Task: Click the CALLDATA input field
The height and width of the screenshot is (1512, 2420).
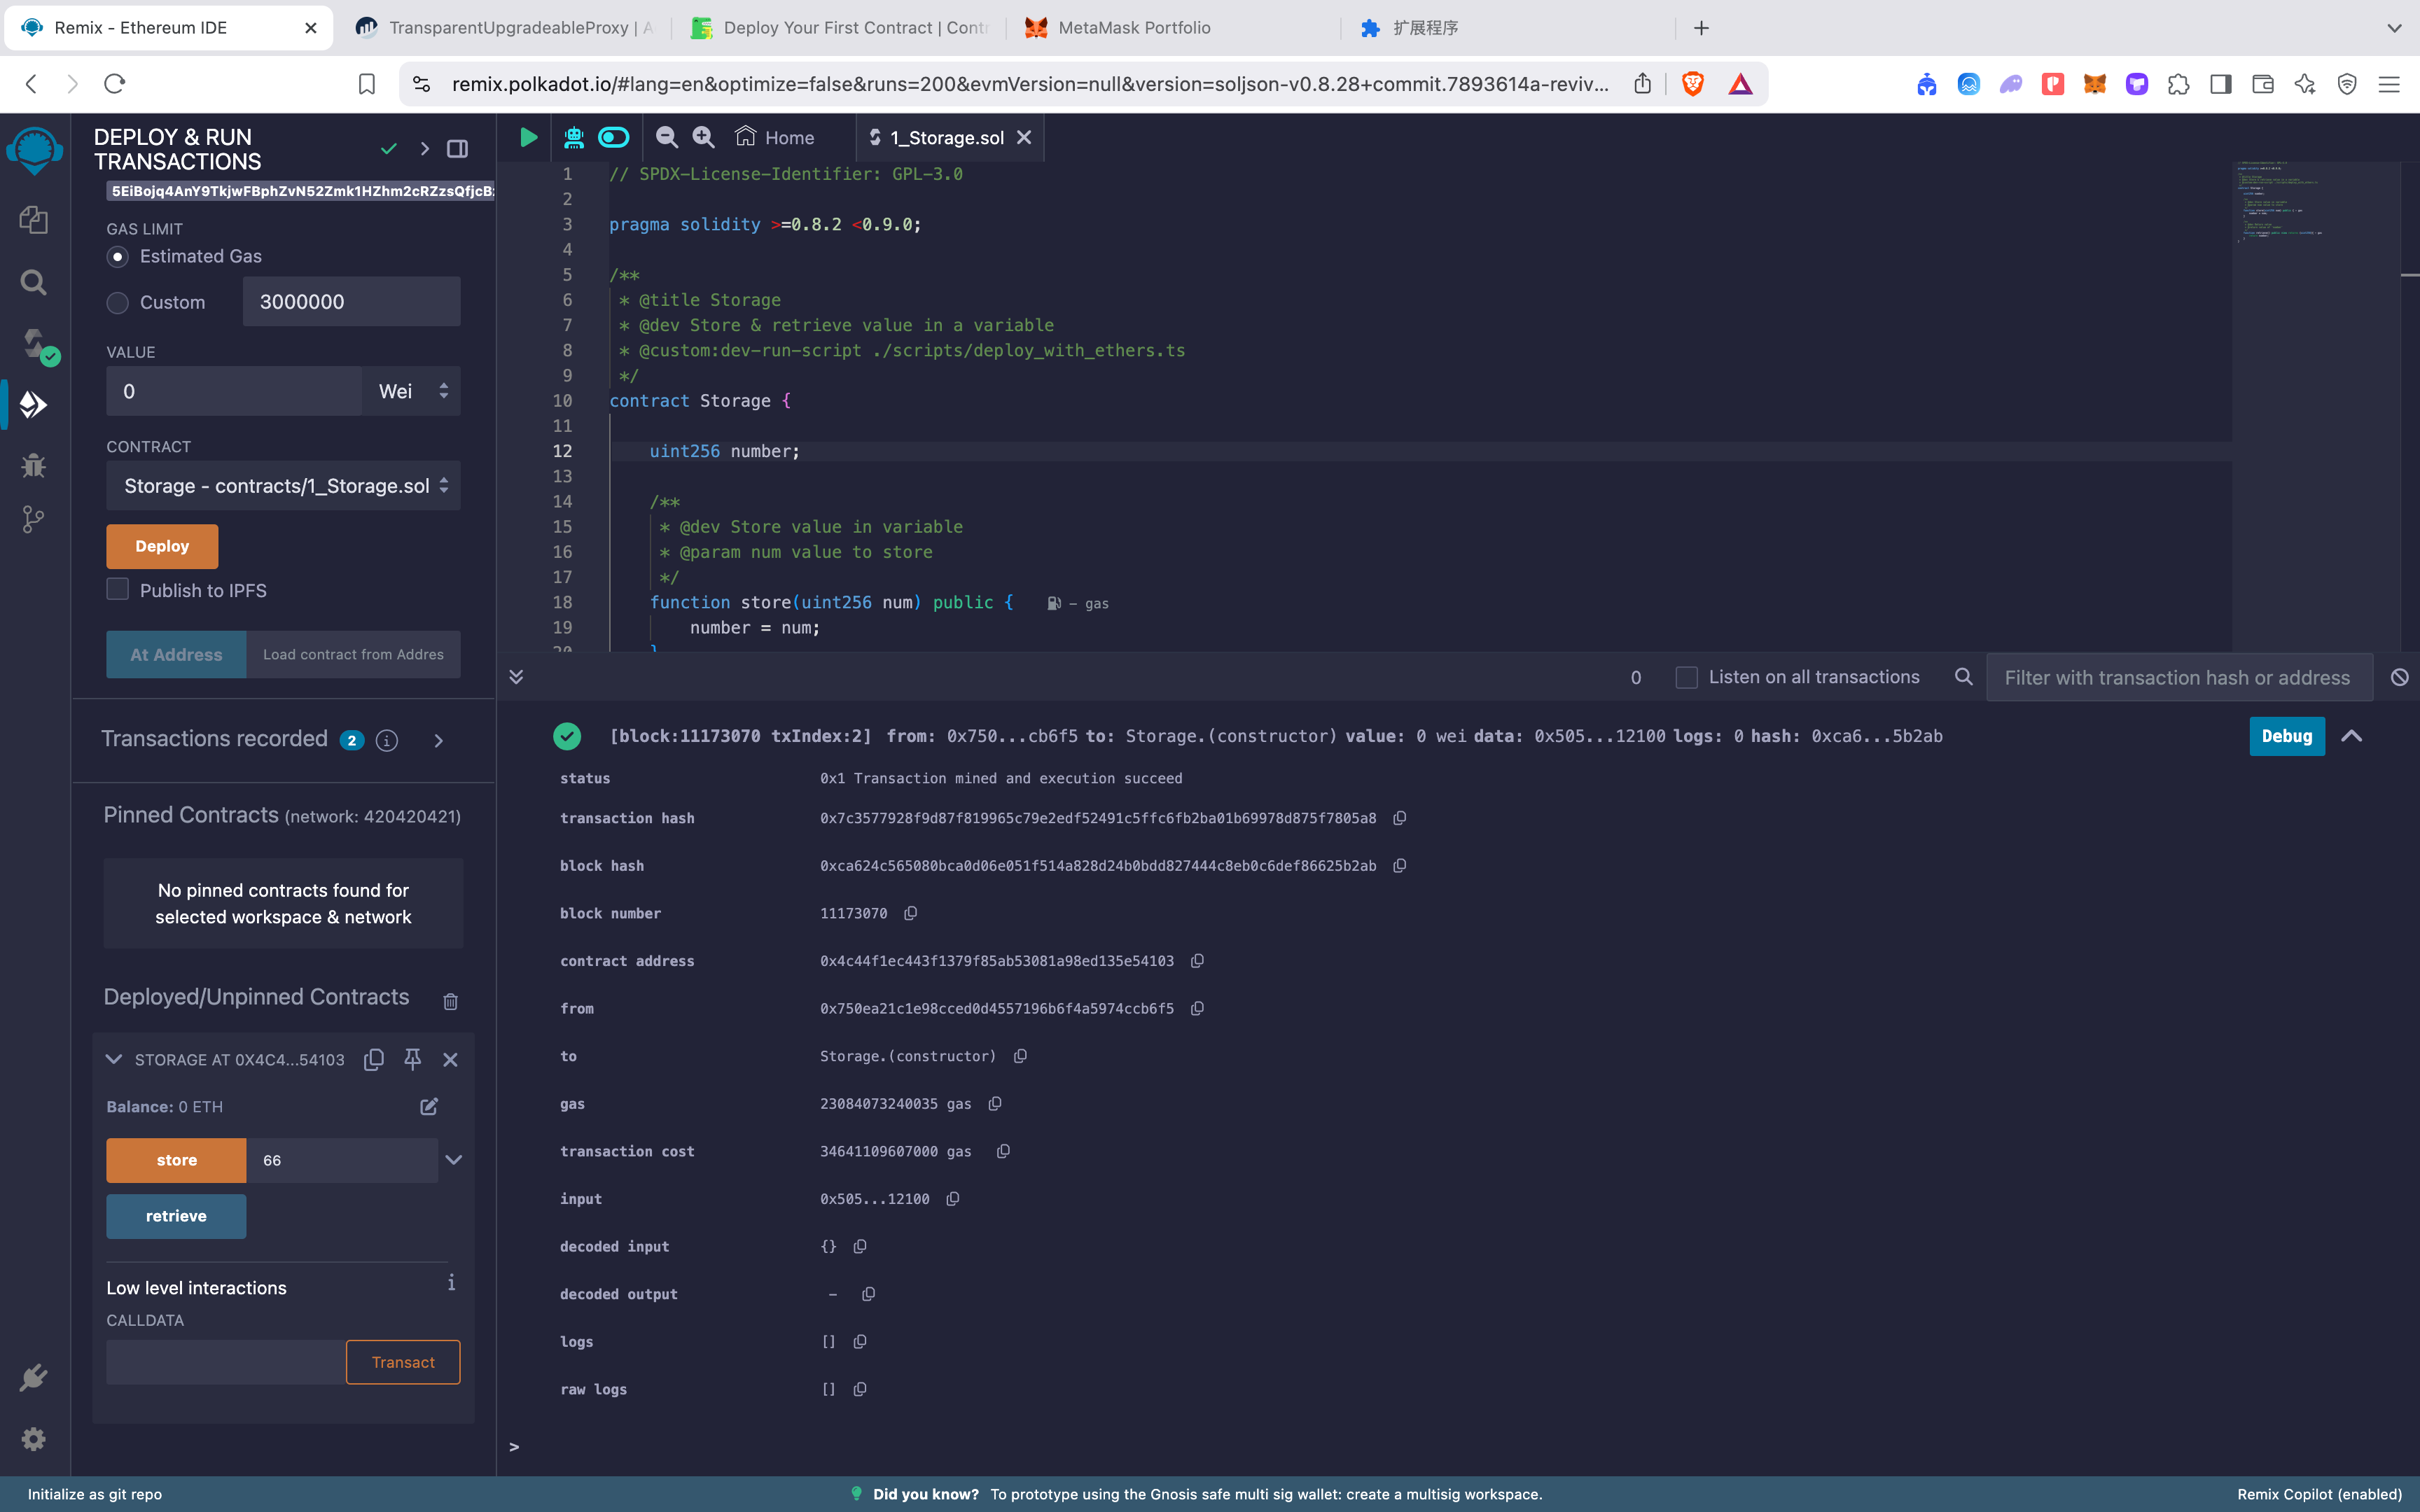Action: click(x=226, y=1362)
